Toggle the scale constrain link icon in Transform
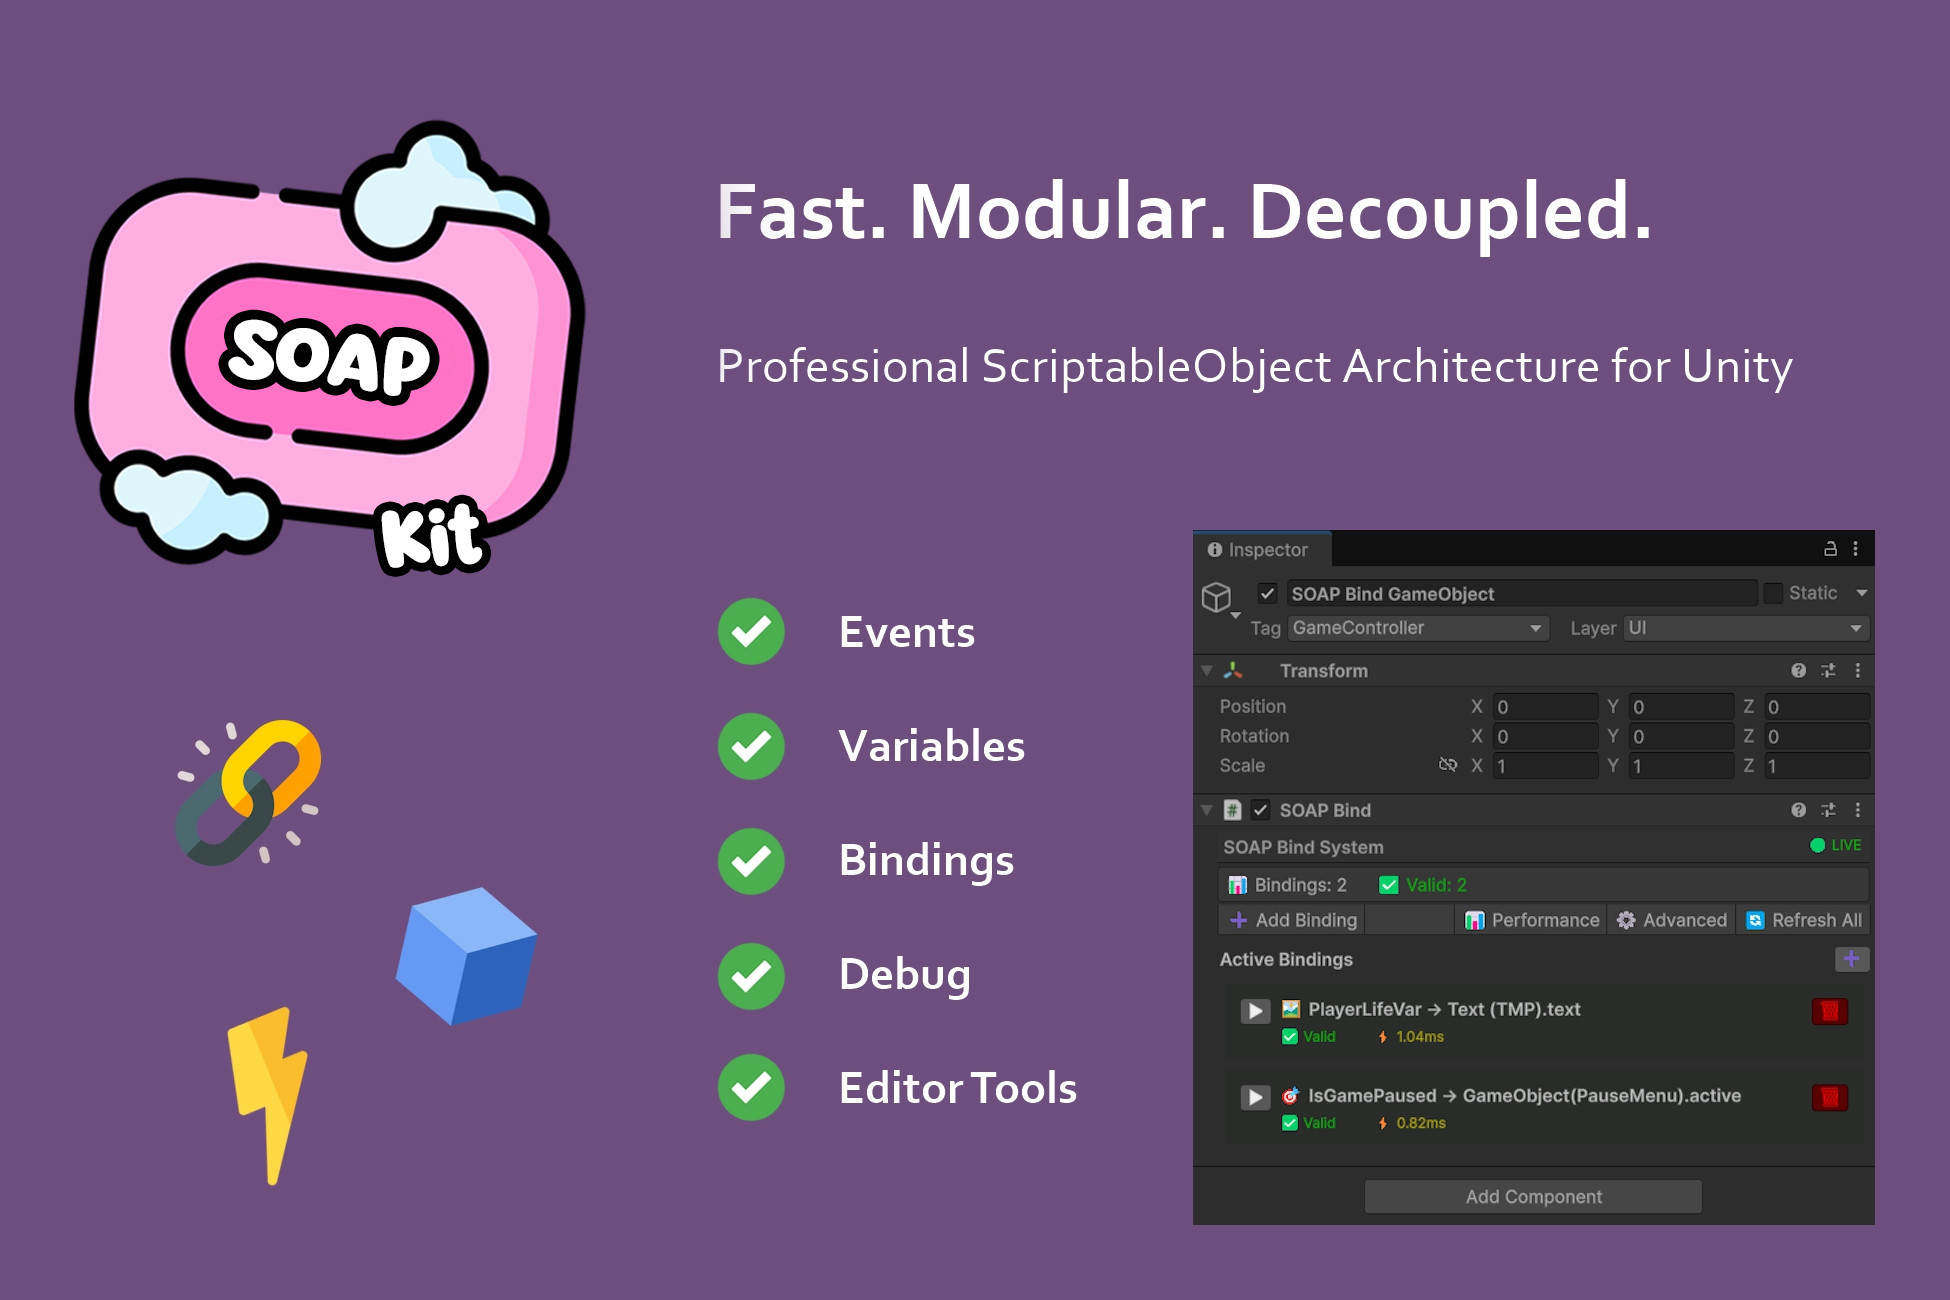The image size is (1950, 1300). (1448, 765)
